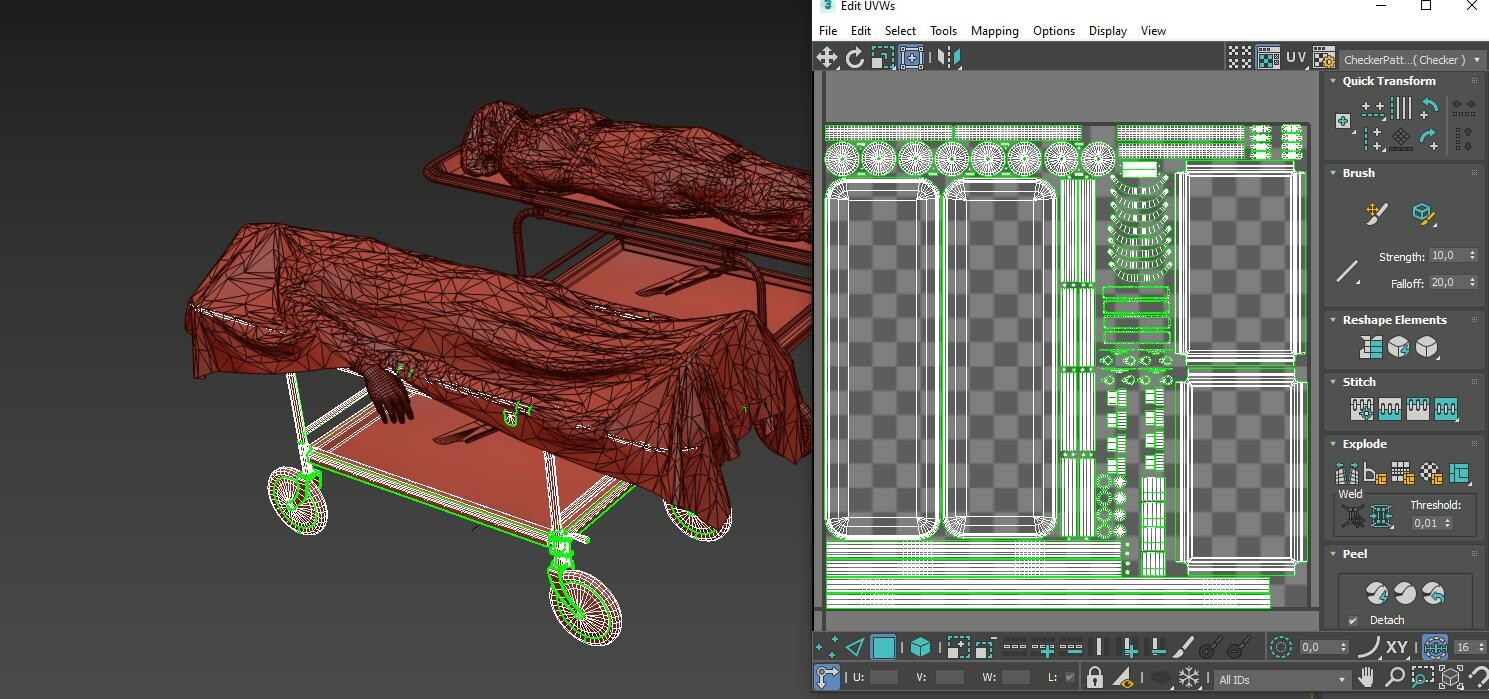Open the Tools menu
Image resolution: width=1489 pixels, height=699 pixels.
tap(943, 31)
